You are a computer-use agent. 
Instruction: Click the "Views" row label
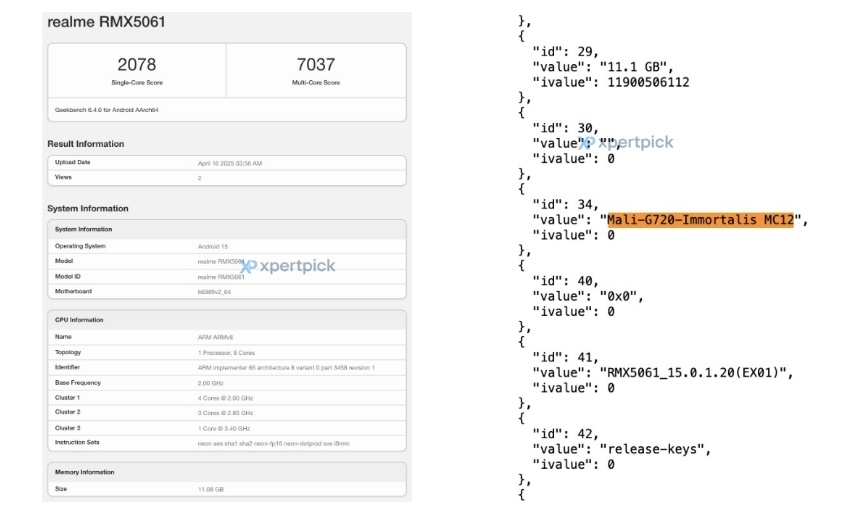coord(63,177)
